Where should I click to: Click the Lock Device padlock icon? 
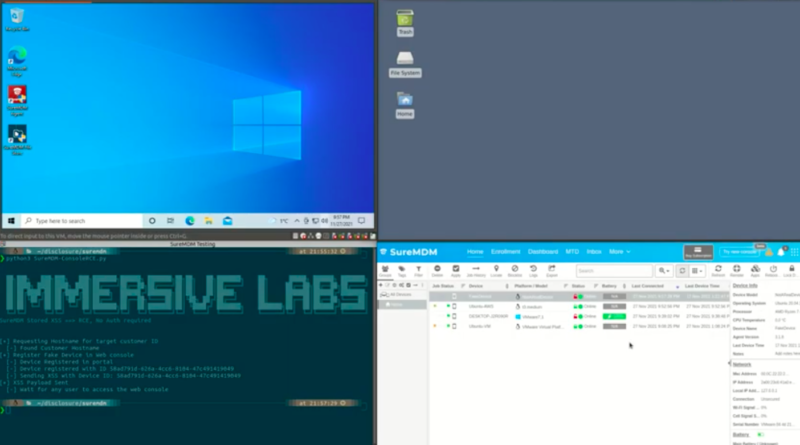[x=791, y=271]
